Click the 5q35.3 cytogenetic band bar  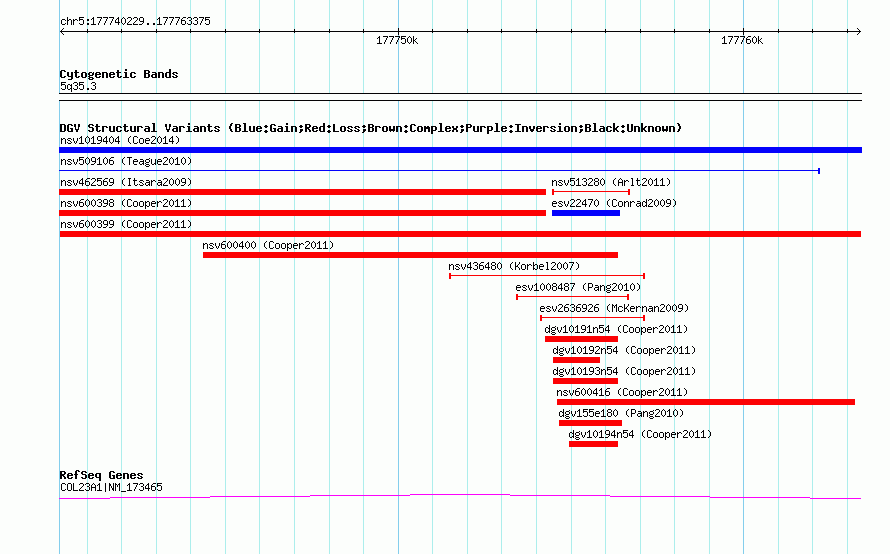pyautogui.click(x=460, y=97)
